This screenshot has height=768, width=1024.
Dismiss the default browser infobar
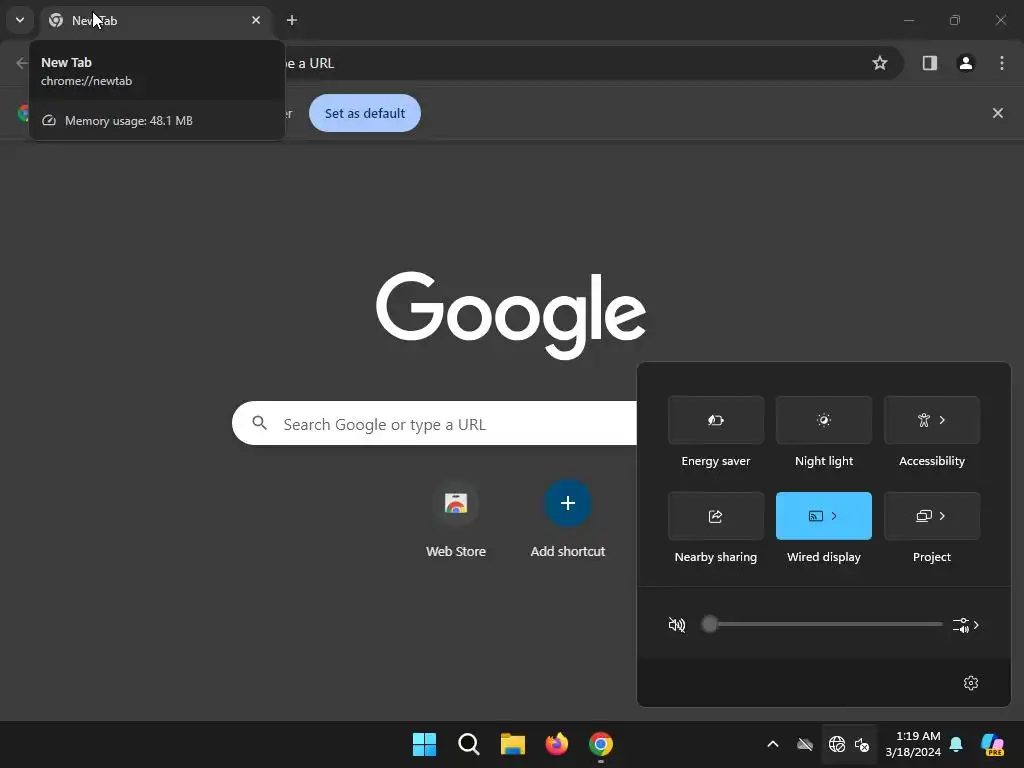pos(997,113)
